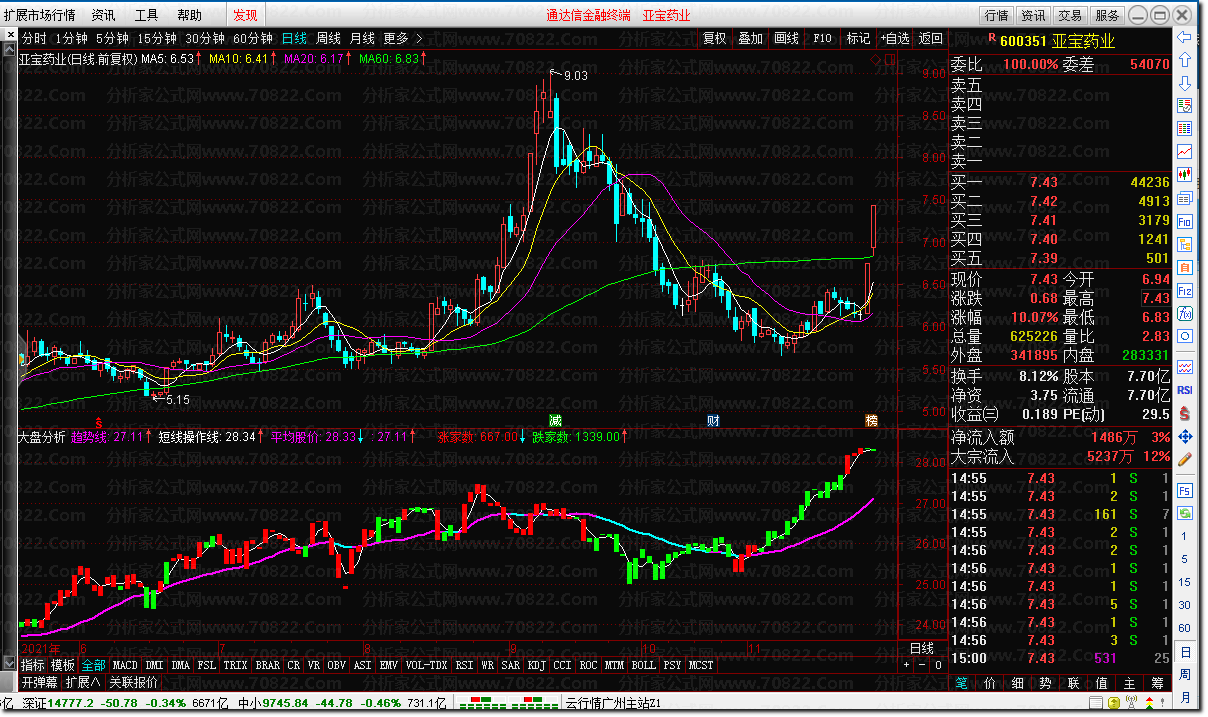Open the 叠加 overlay dropdown
1208x717 pixels.
[x=751, y=38]
